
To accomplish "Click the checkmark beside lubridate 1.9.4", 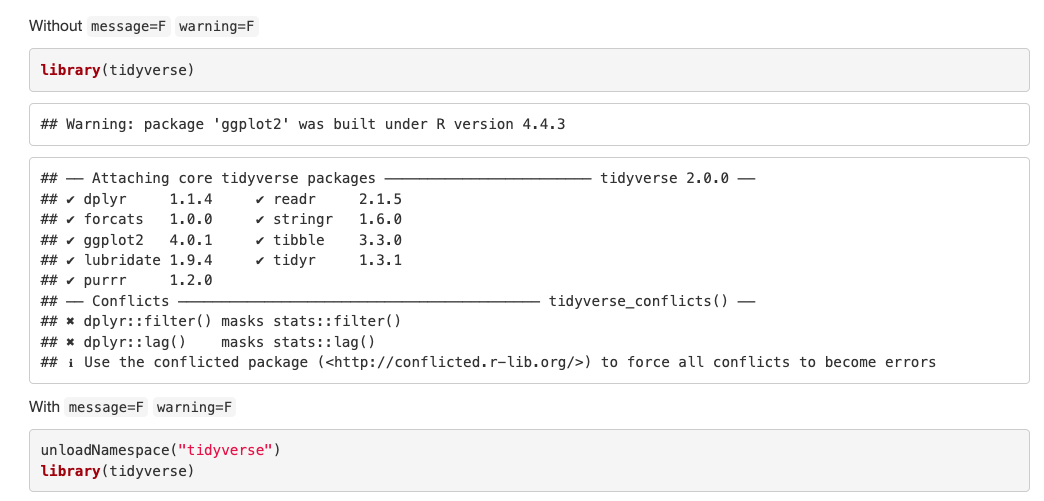I will 71,260.
